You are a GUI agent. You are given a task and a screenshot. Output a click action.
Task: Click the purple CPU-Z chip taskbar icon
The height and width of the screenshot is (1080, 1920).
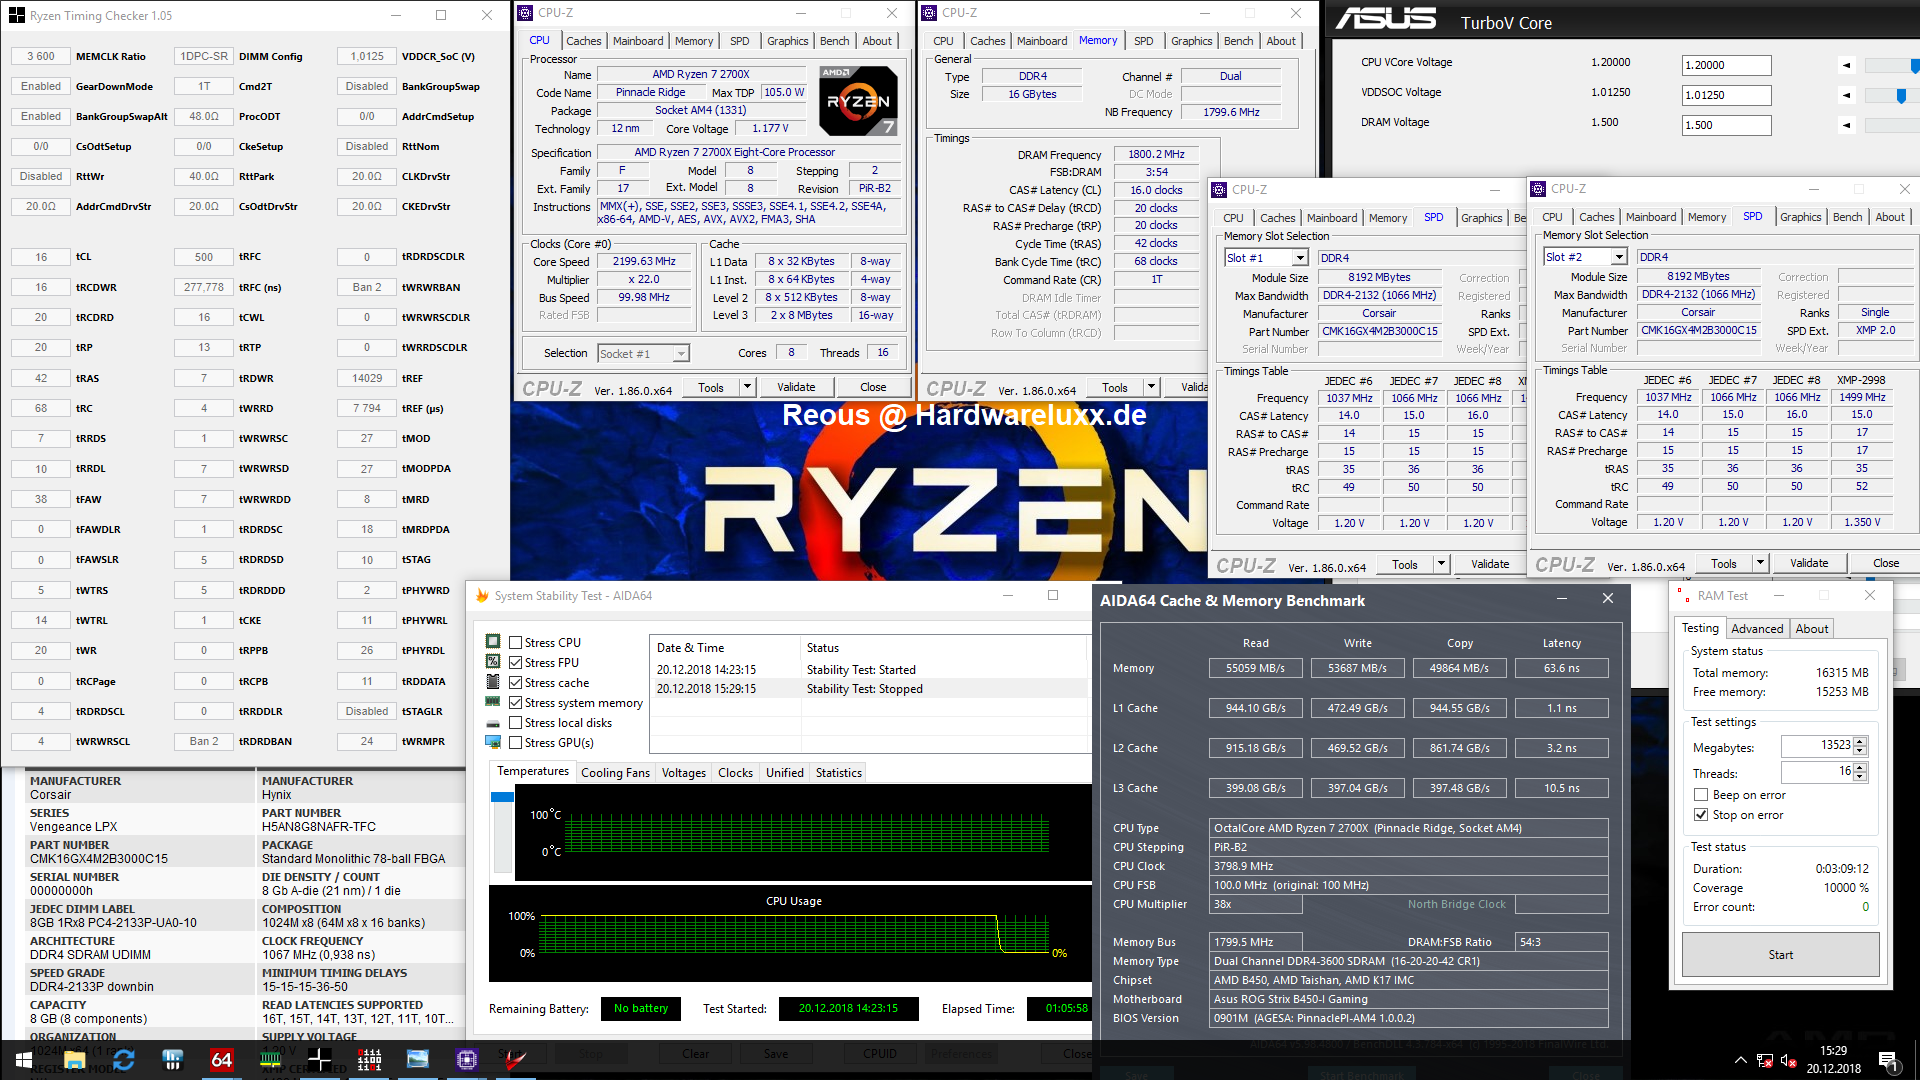click(x=467, y=1059)
